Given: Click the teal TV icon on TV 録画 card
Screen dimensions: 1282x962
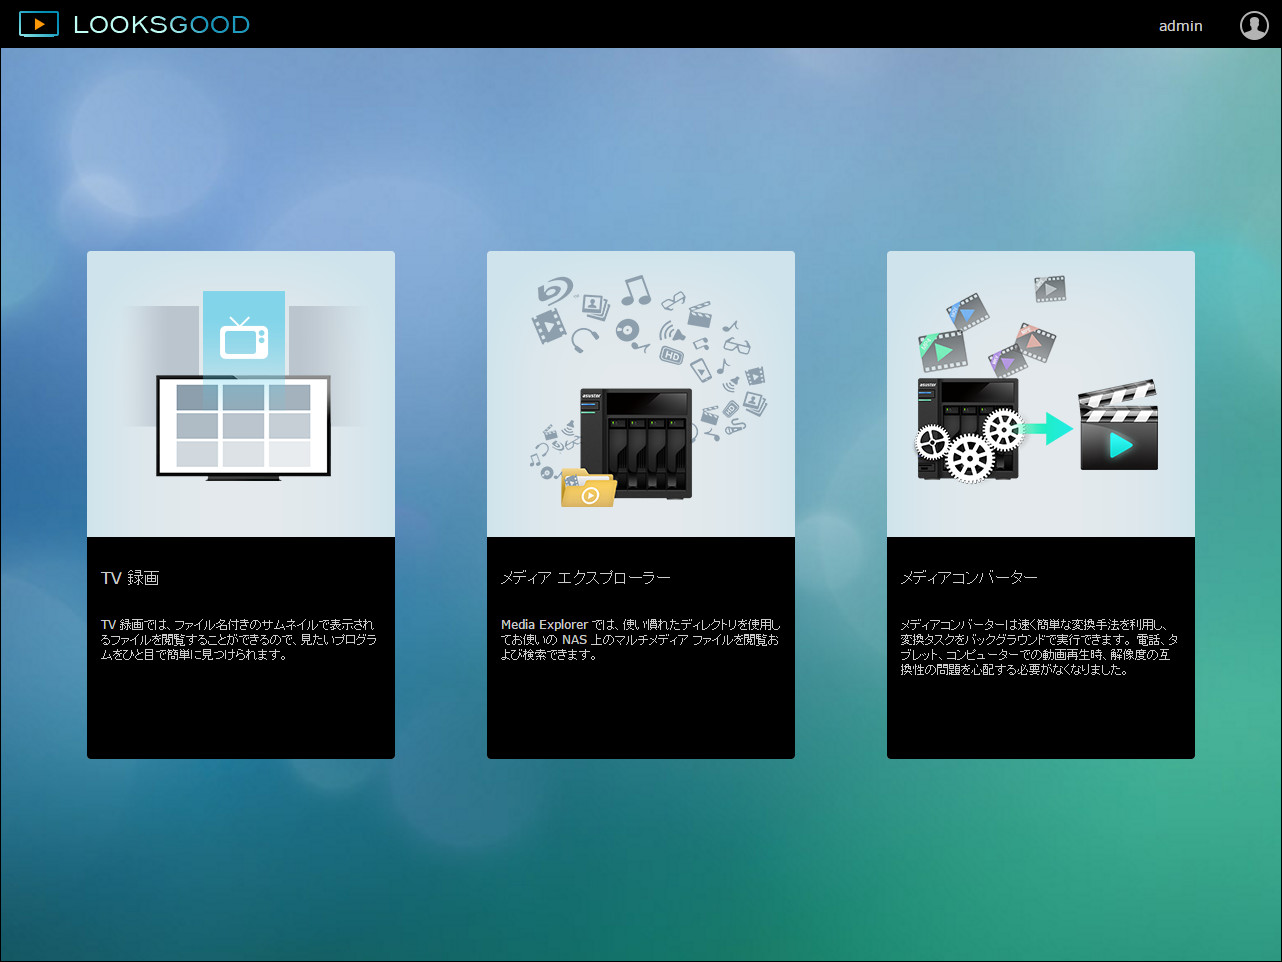Looking at the screenshot, I should click(x=245, y=339).
